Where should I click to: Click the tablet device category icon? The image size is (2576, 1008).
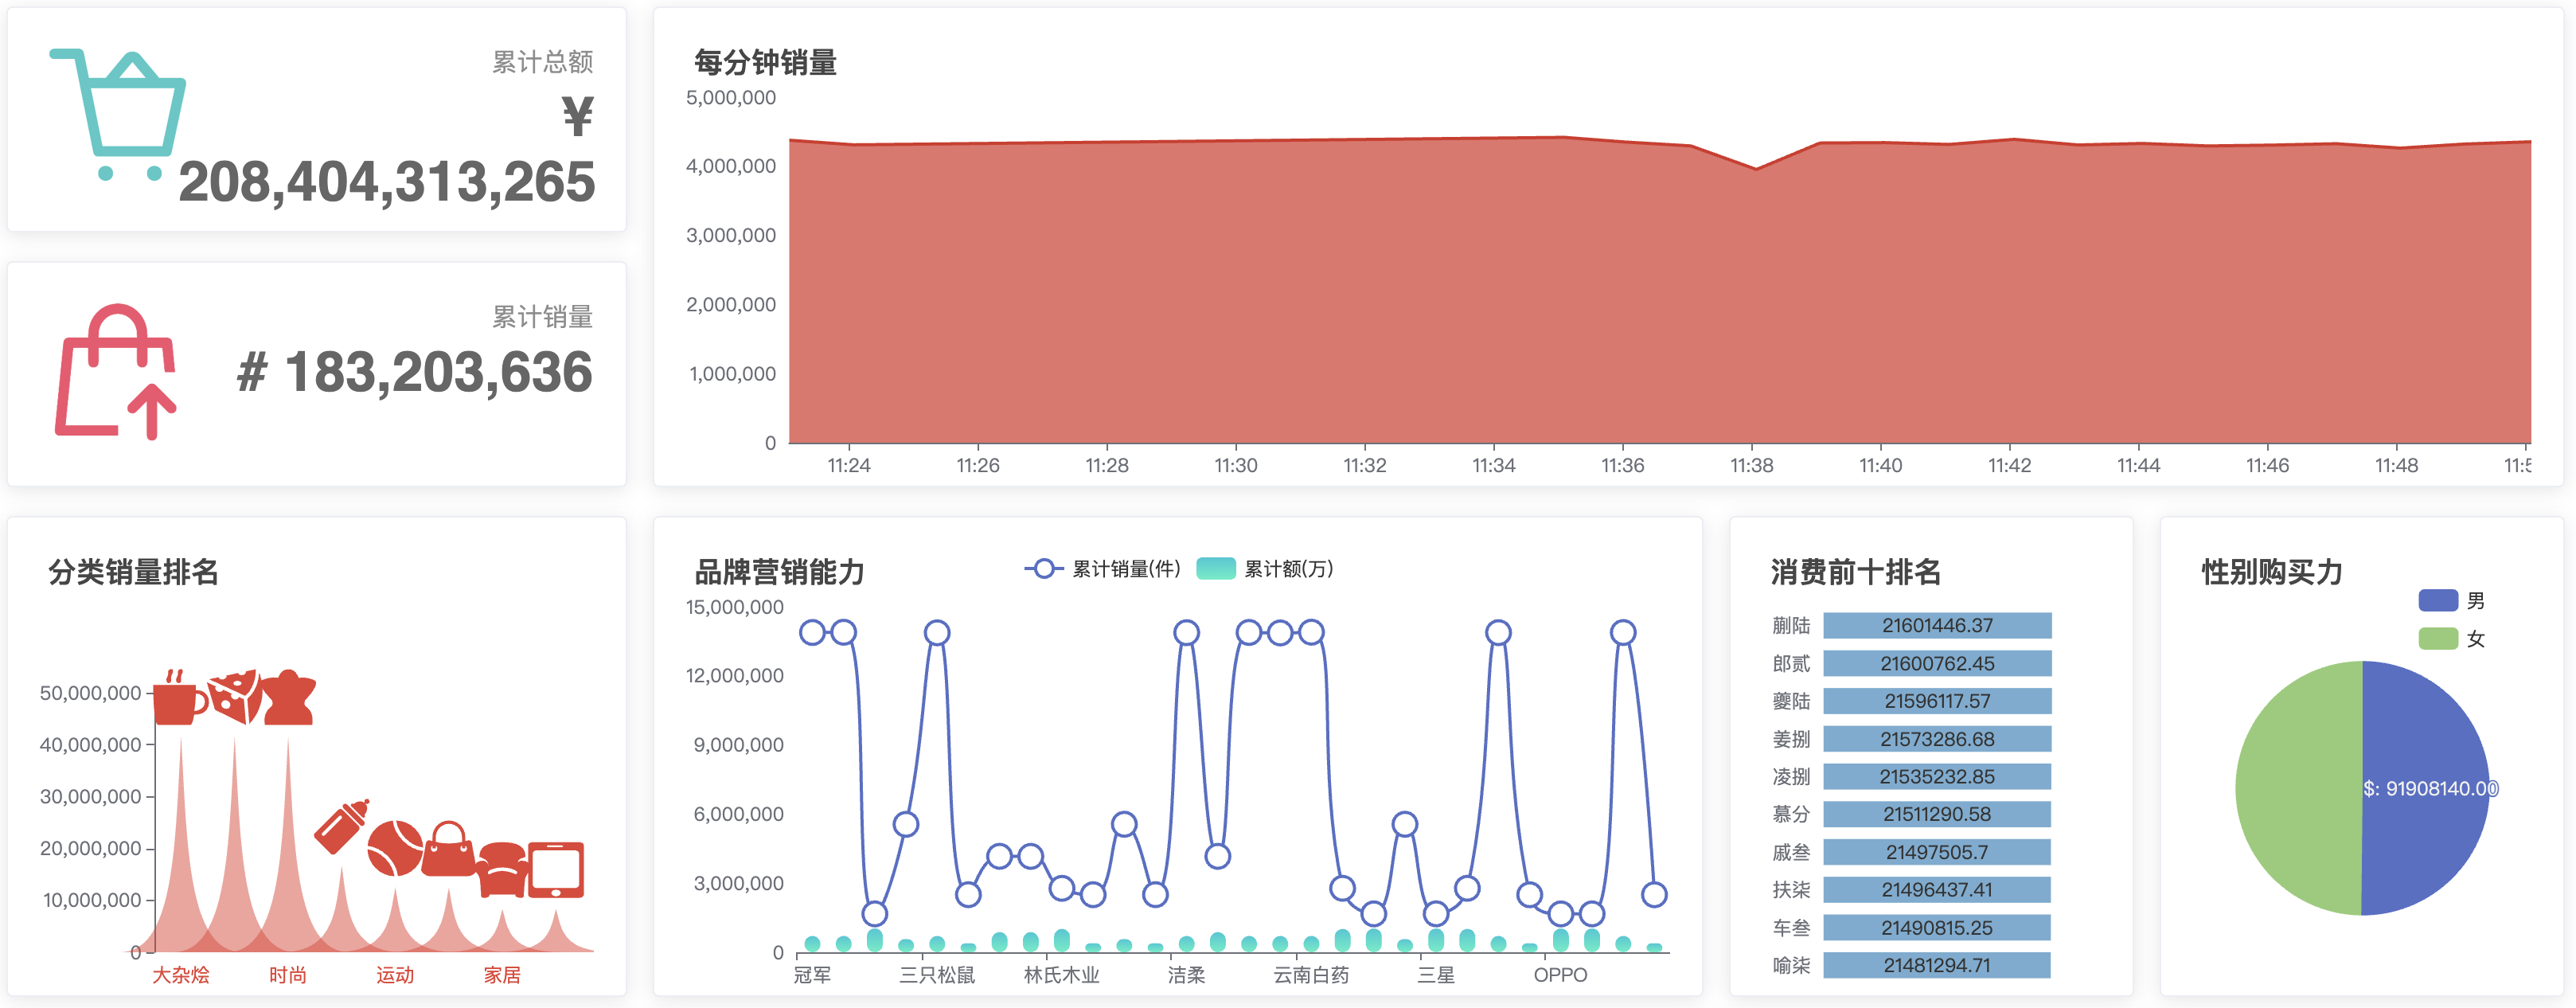556,870
